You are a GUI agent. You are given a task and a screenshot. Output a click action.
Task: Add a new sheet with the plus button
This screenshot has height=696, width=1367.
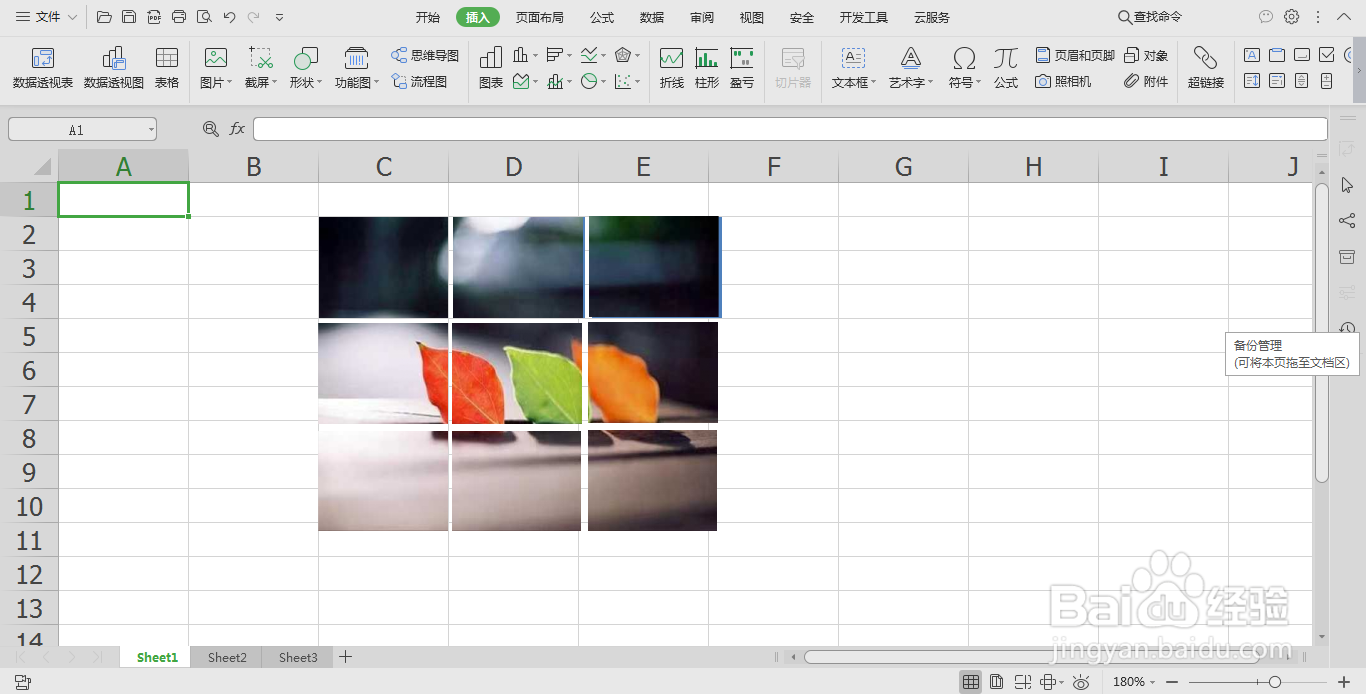(345, 657)
